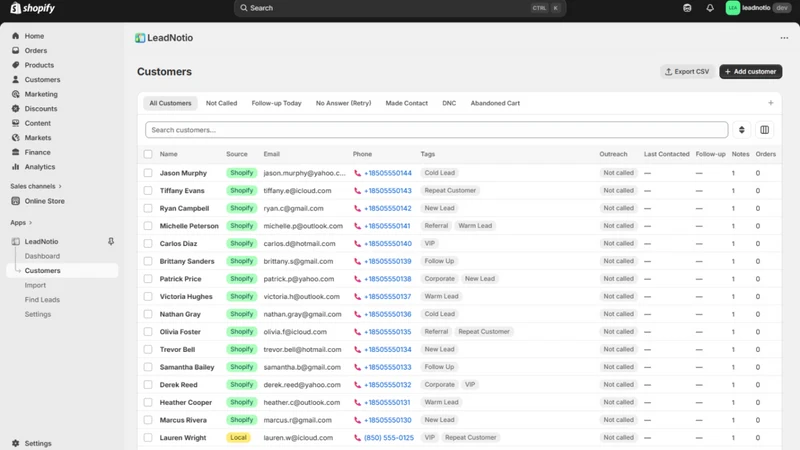The width and height of the screenshot is (800, 450).
Task: Call Jason Murphy via phone icon
Action: click(x=357, y=173)
